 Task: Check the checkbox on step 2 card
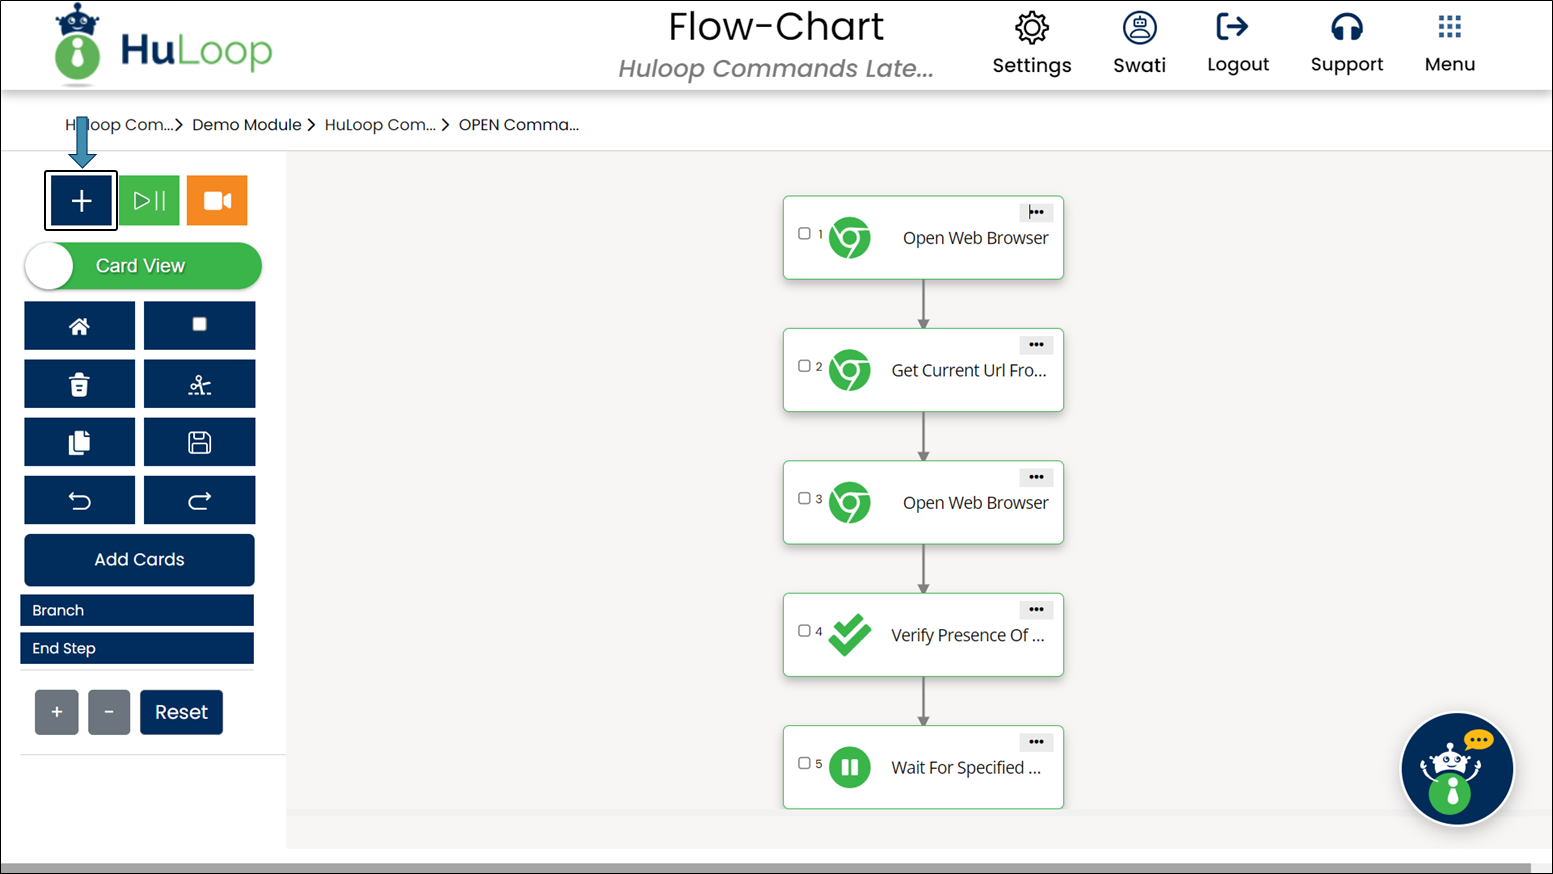click(x=804, y=366)
